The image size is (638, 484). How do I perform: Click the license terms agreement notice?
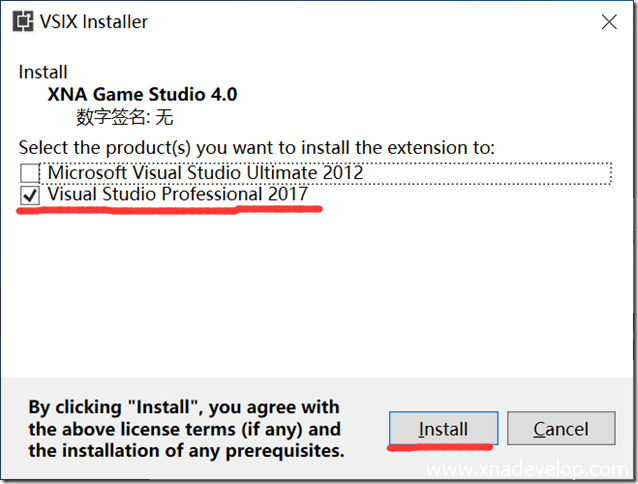point(185,429)
